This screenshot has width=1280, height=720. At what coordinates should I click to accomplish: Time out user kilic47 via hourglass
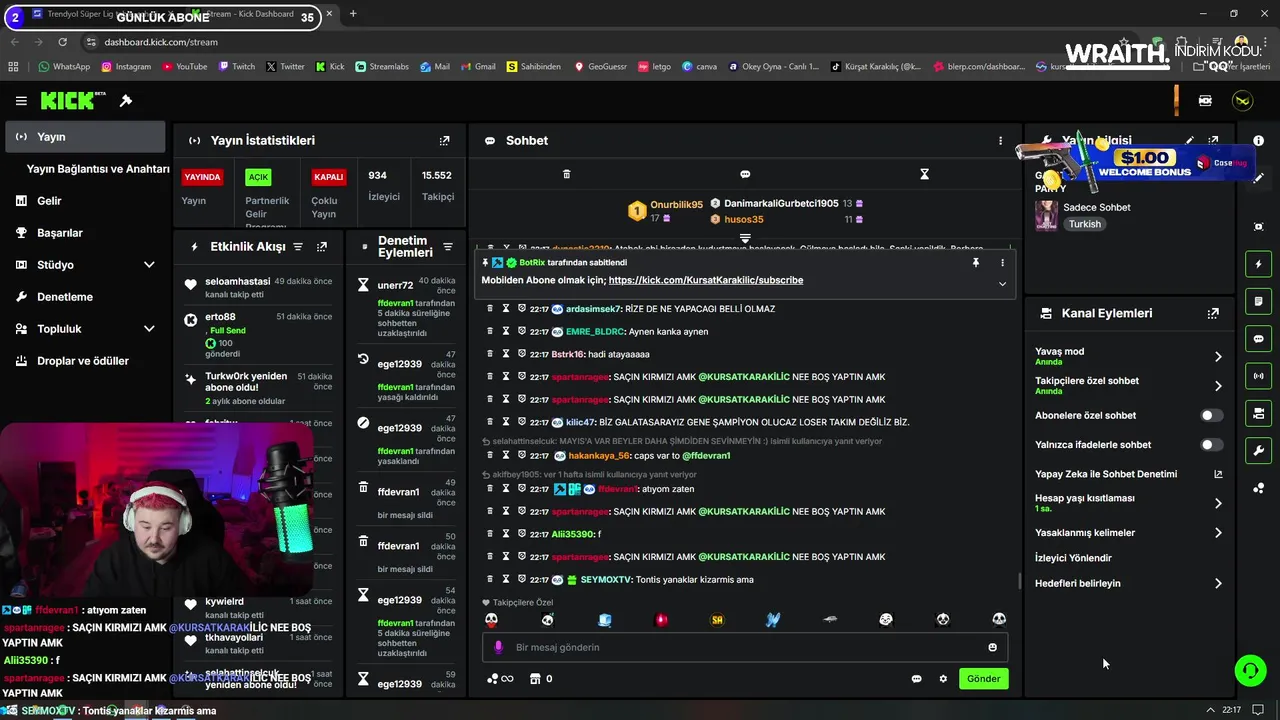[506, 422]
